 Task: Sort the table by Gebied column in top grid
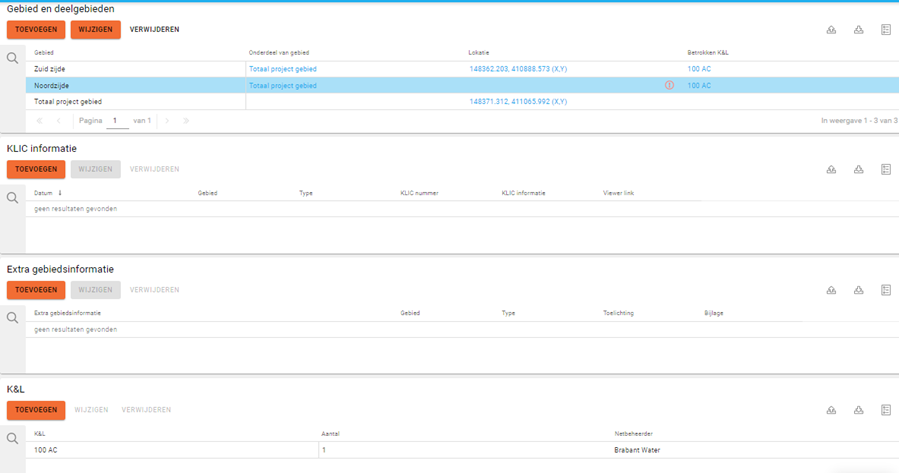(44, 51)
